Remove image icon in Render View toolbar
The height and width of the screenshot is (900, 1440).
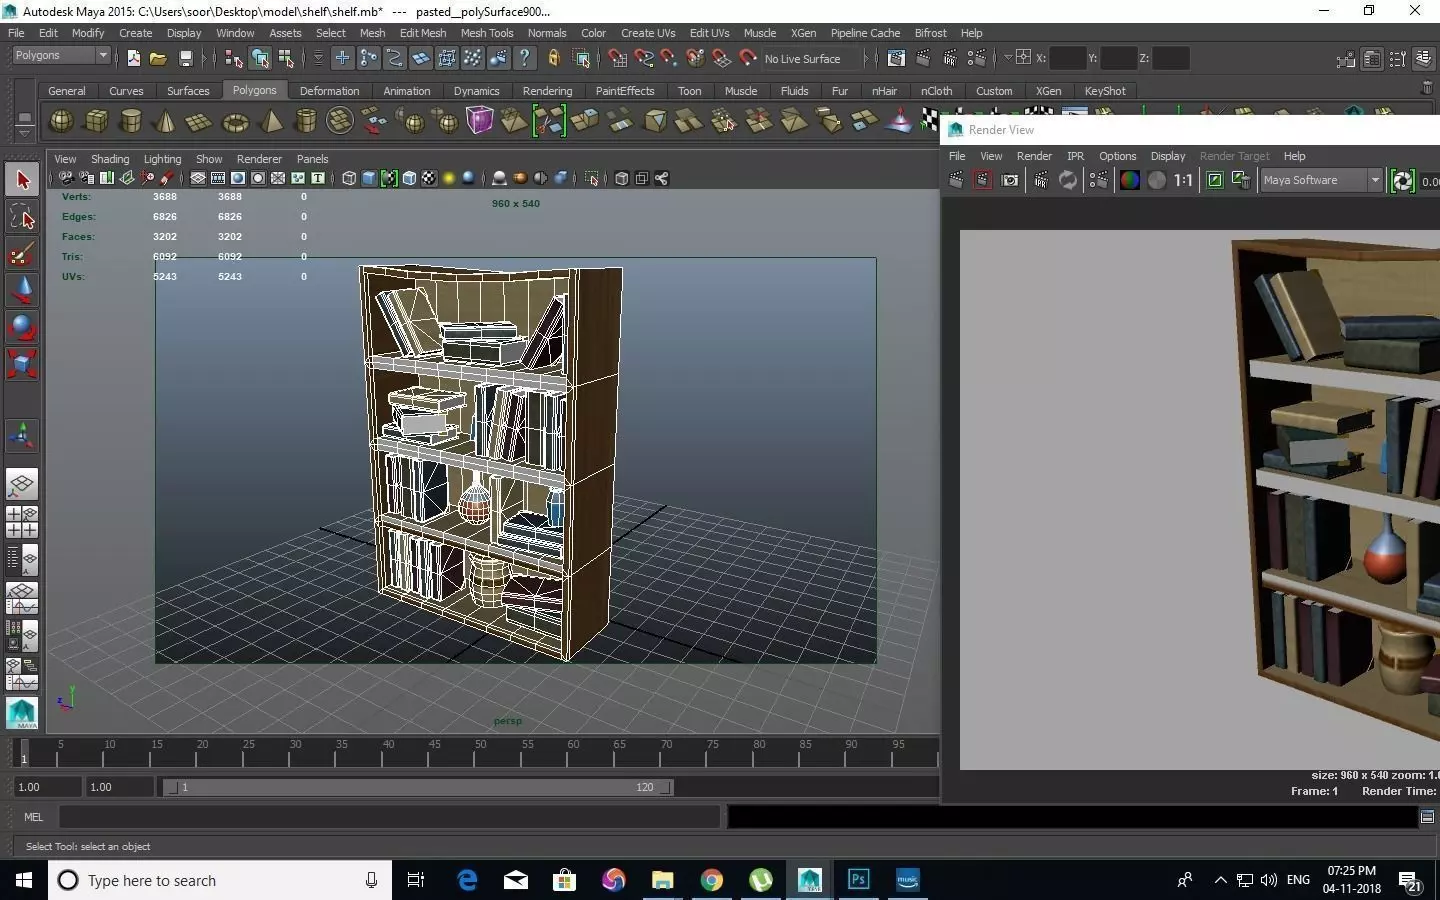point(1241,180)
